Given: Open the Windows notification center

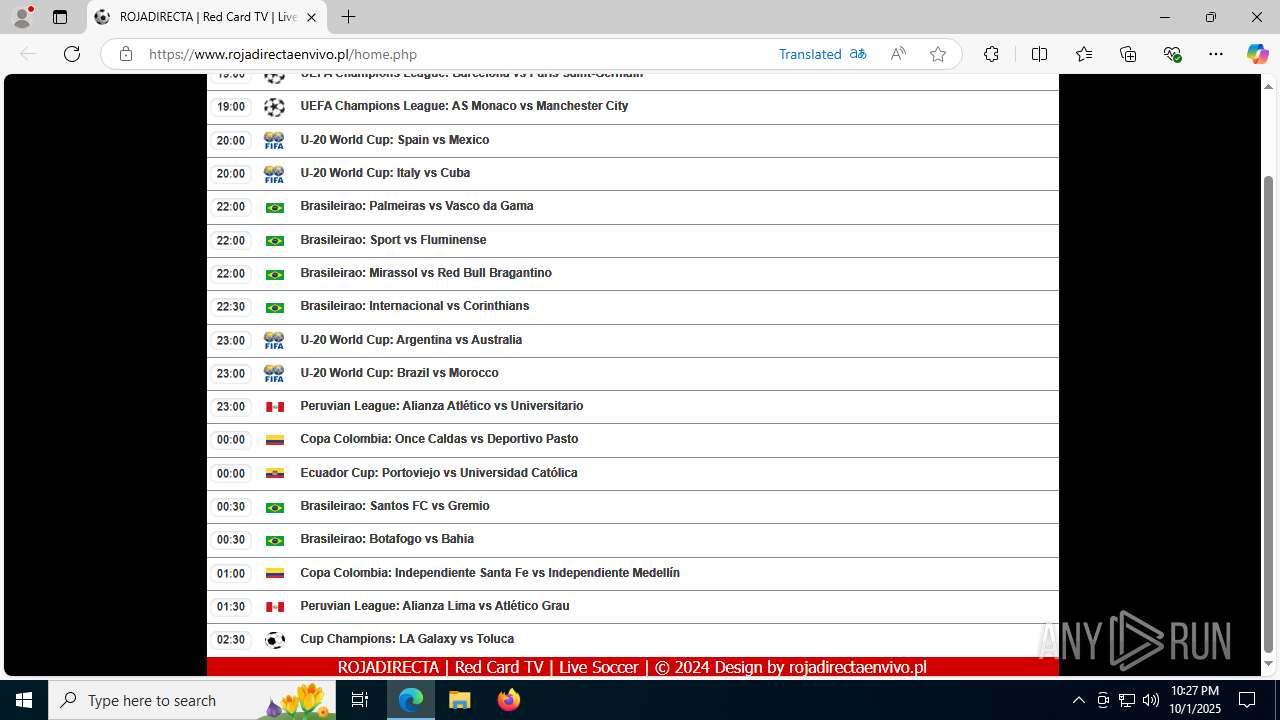Looking at the screenshot, I should [x=1247, y=700].
